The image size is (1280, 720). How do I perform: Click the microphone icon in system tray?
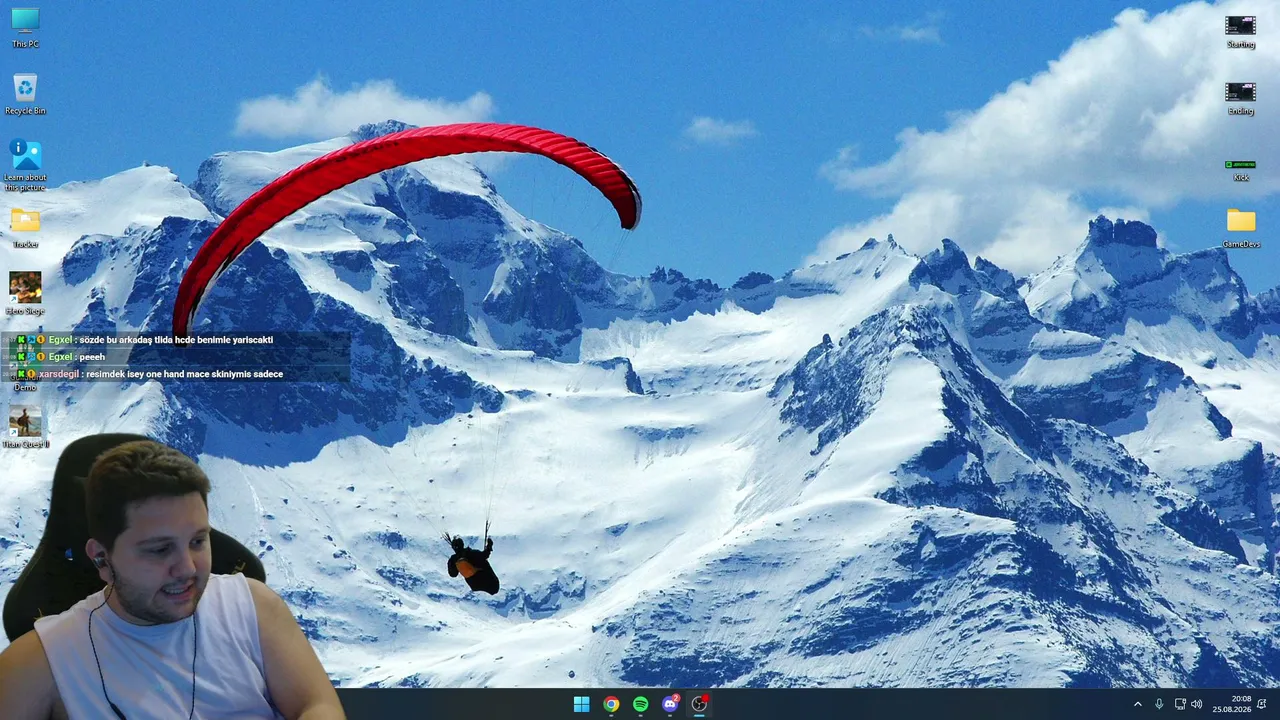pos(1159,704)
